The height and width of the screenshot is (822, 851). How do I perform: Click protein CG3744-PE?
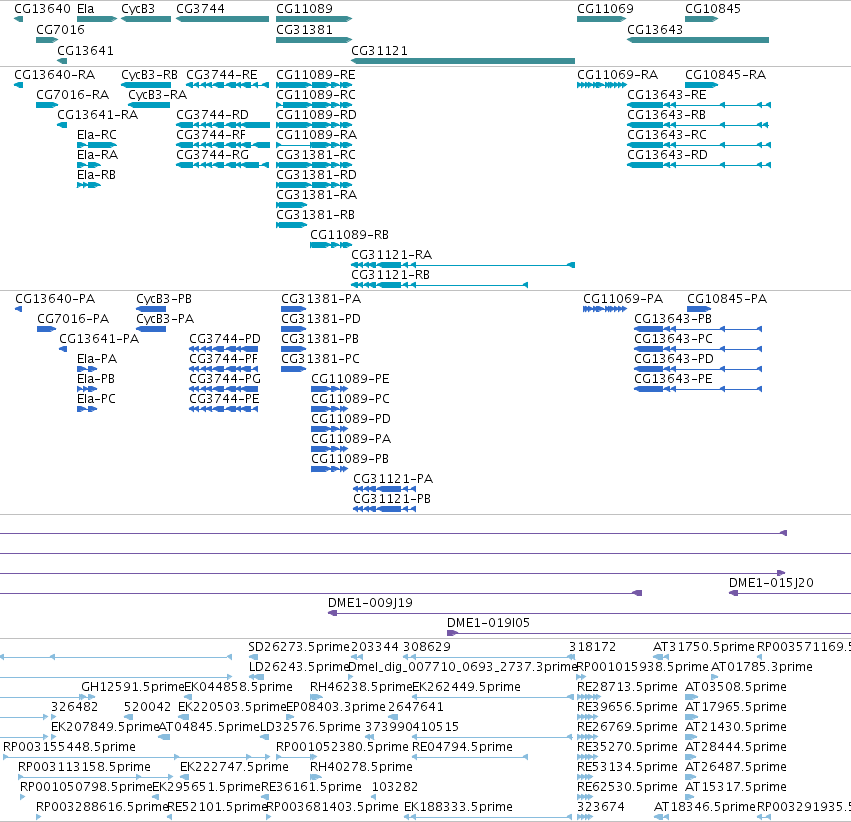224,409
